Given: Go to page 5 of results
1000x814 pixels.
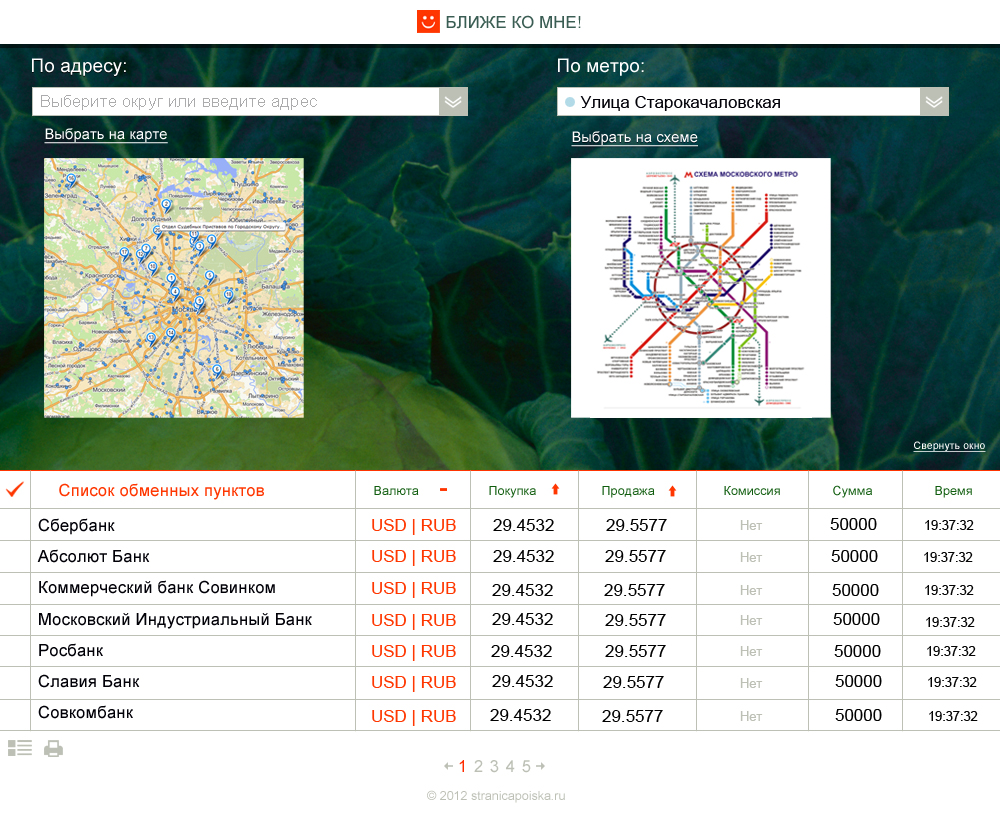Looking at the screenshot, I should 526,767.
